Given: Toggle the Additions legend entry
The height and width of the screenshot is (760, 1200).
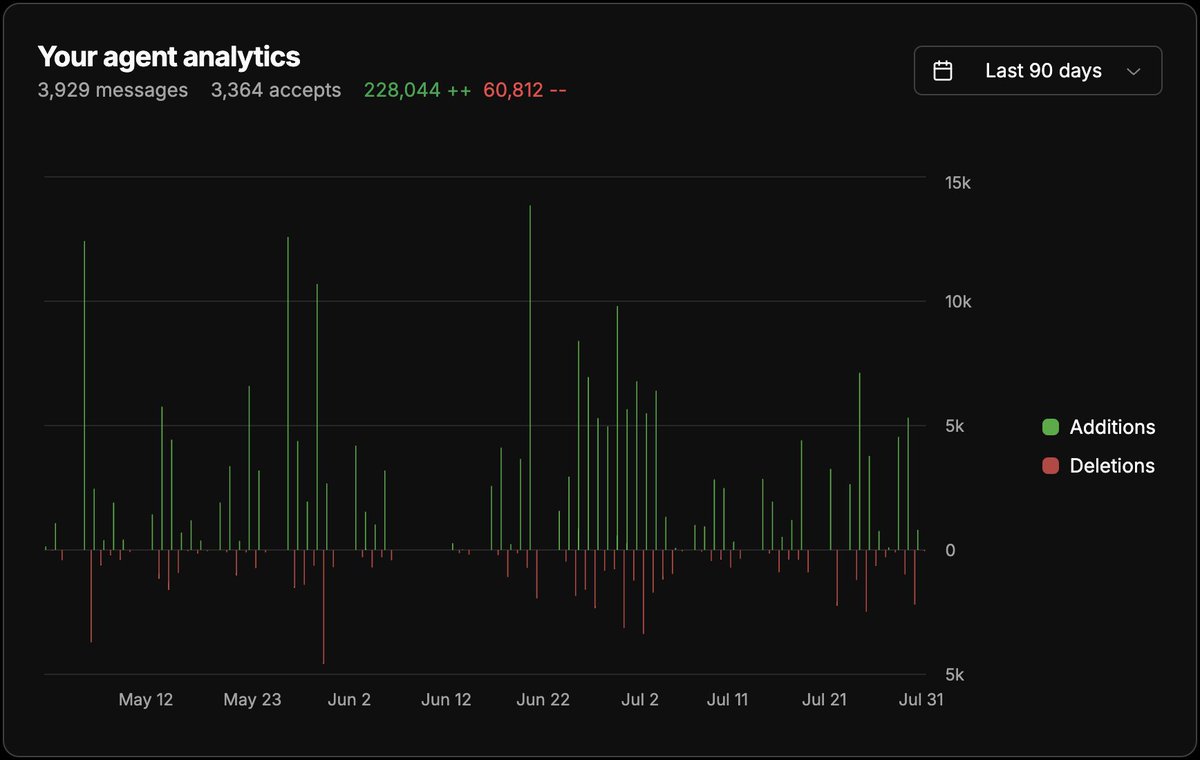Looking at the screenshot, I should (x=1098, y=427).
